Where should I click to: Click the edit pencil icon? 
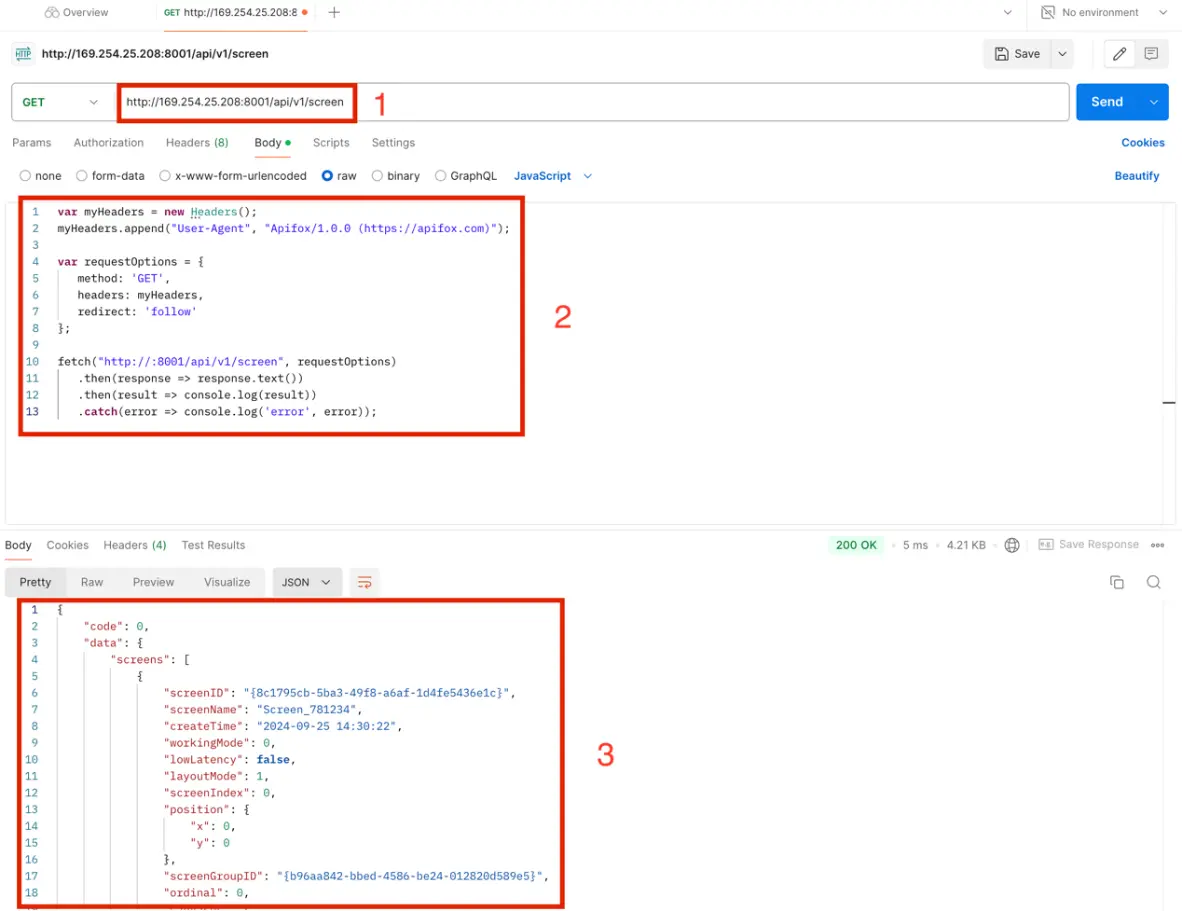(1120, 54)
